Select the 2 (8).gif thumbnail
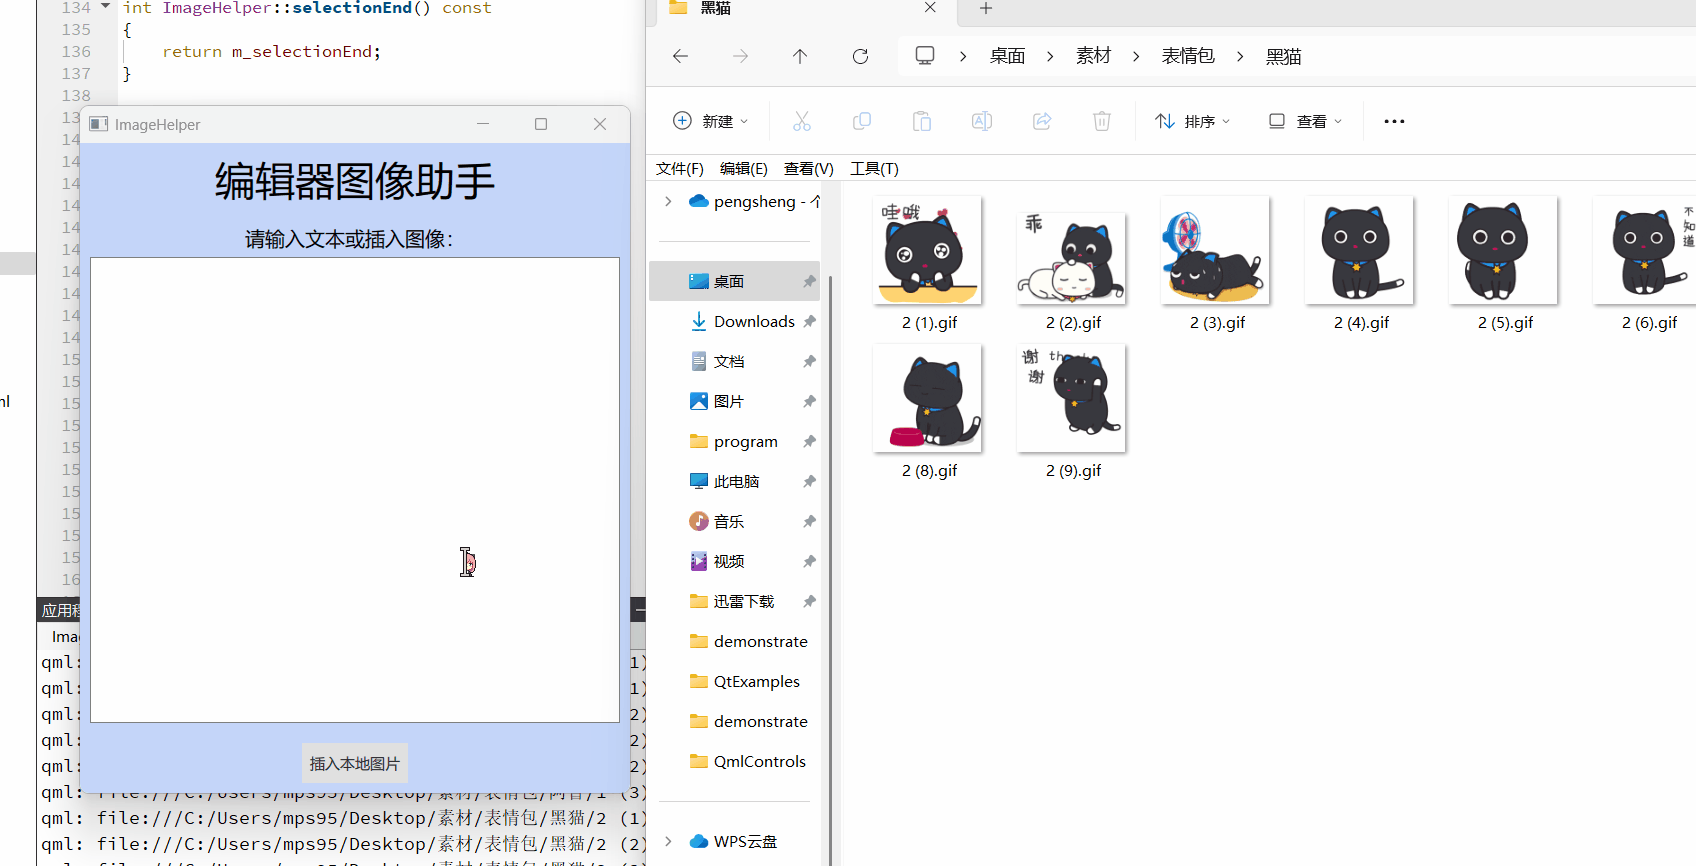The image size is (1696, 866). 927,398
